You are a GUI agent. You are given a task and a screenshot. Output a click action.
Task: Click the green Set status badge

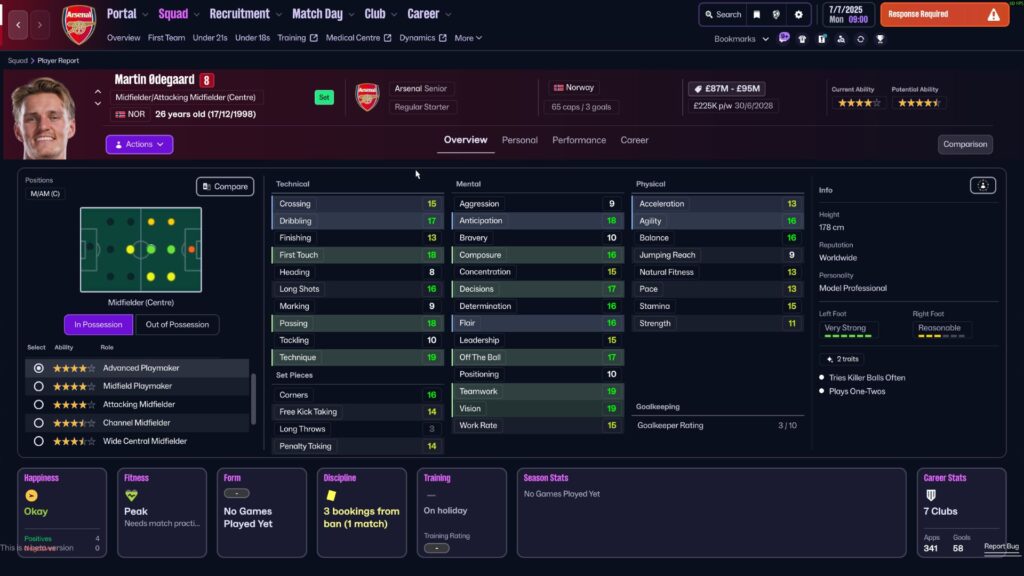point(324,97)
